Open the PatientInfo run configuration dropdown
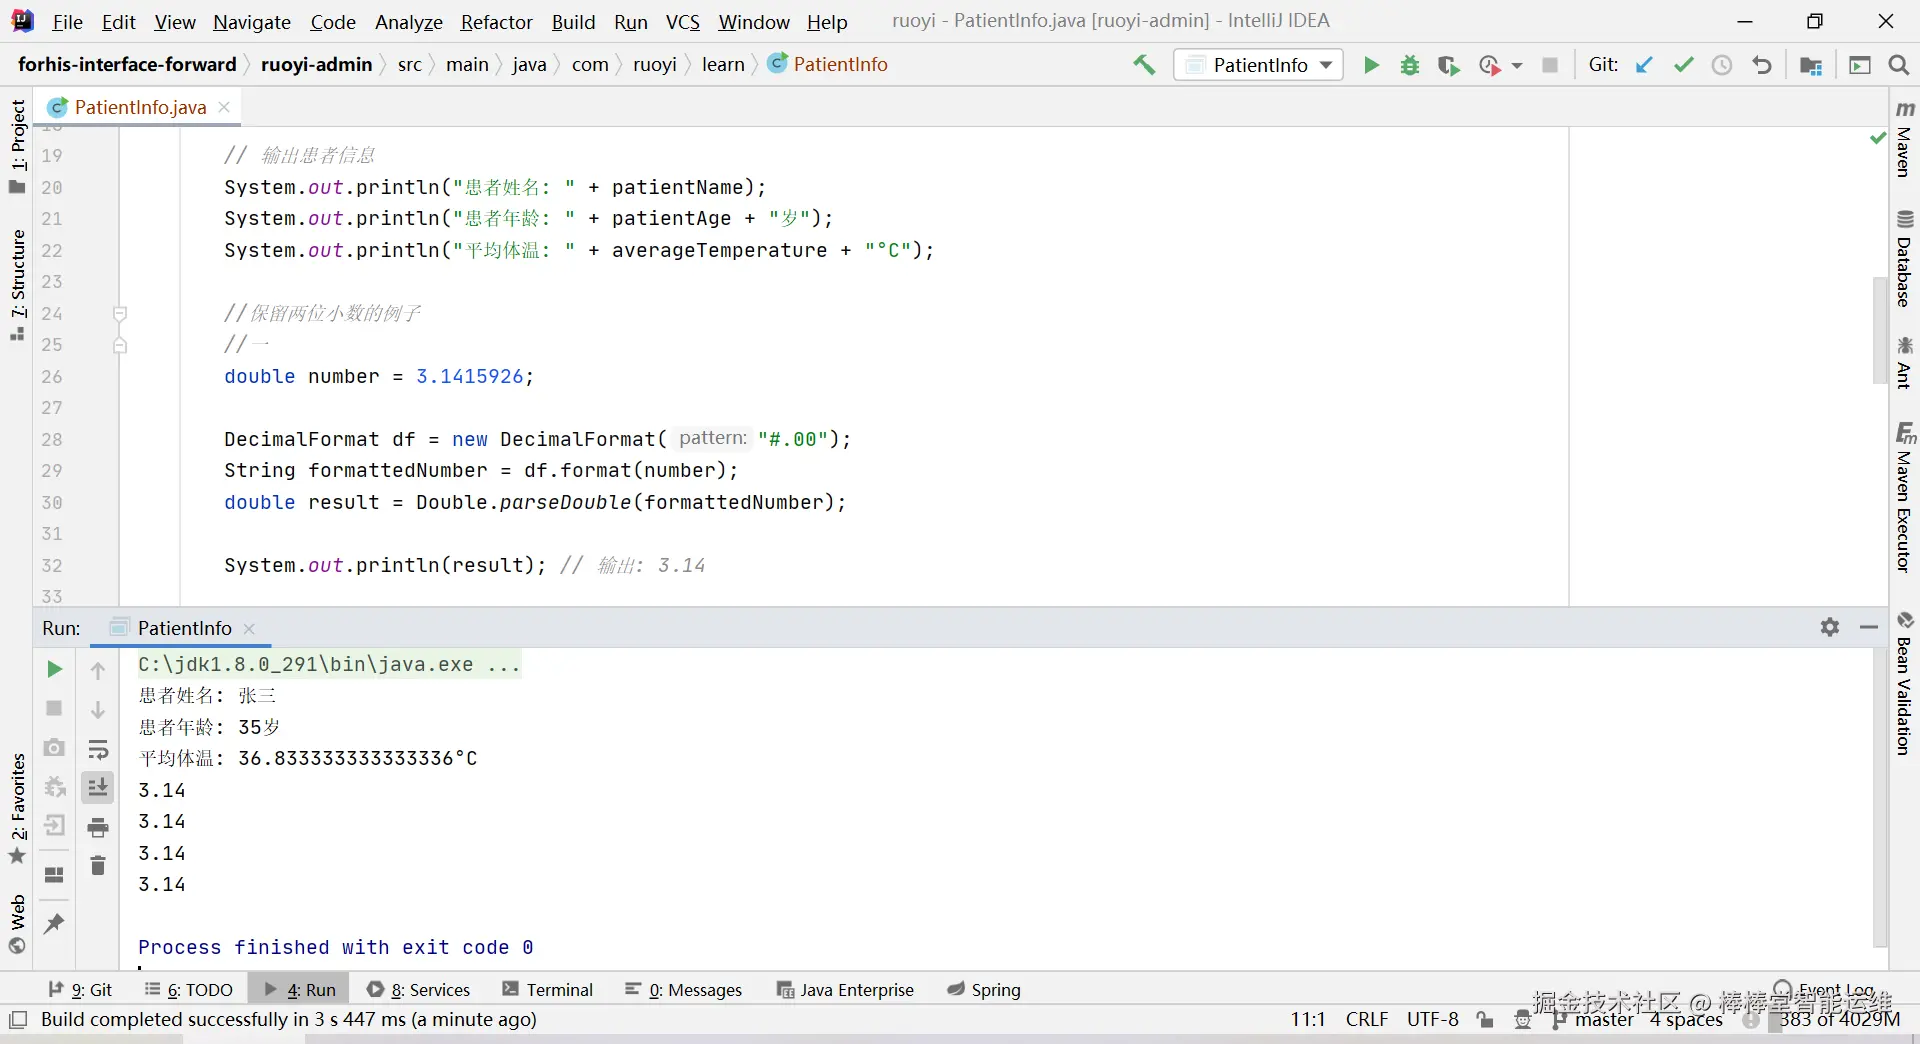 (x=1258, y=65)
